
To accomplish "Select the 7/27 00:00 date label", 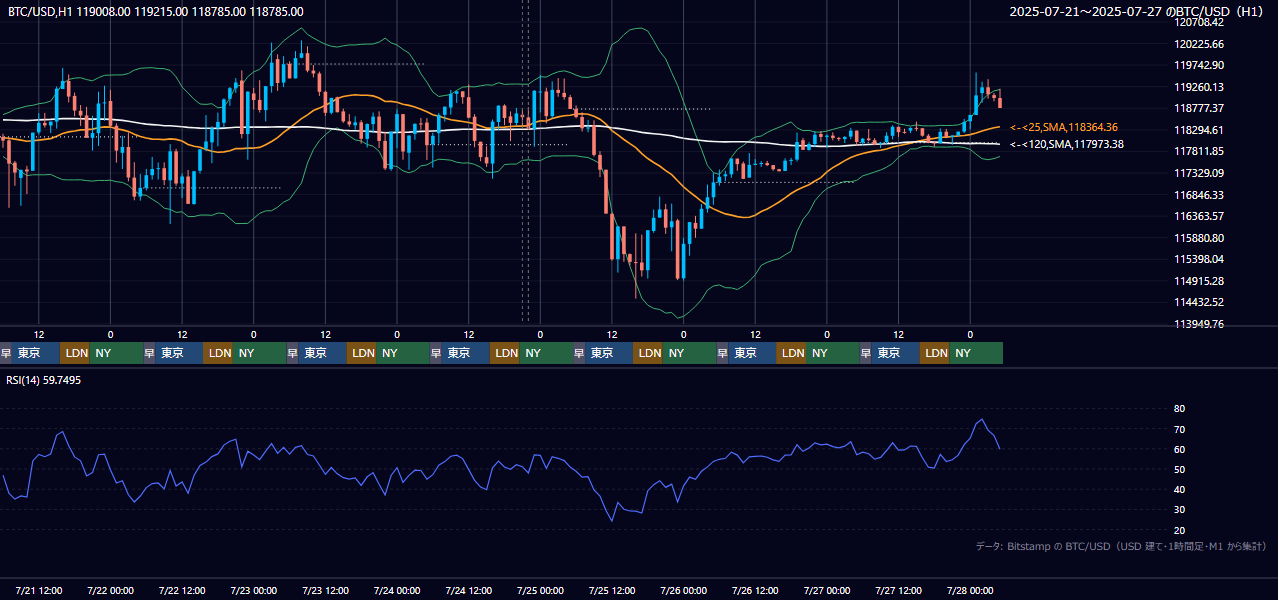I will [827, 590].
